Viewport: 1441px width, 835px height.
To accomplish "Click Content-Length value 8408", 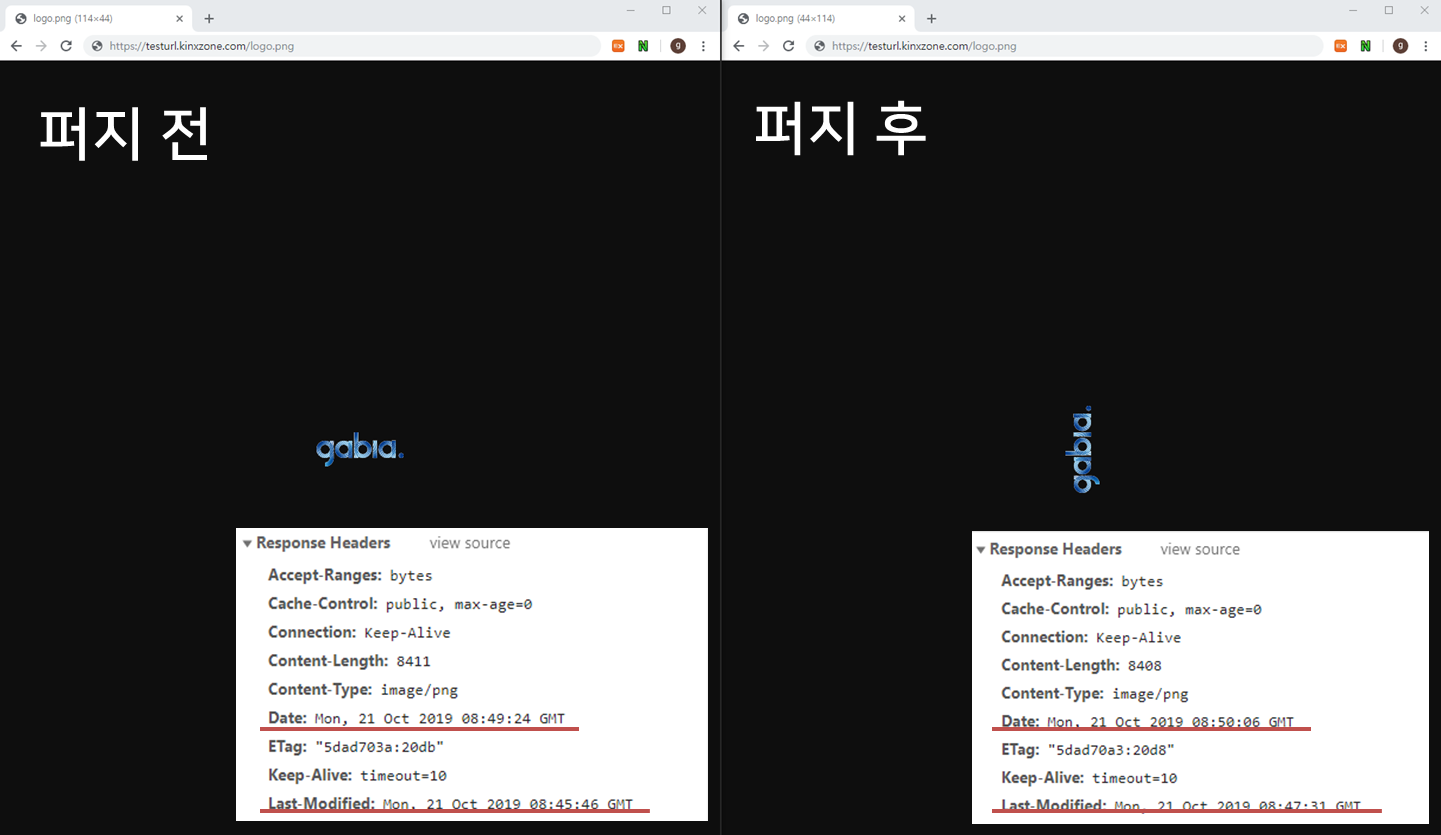I will pos(1144,666).
